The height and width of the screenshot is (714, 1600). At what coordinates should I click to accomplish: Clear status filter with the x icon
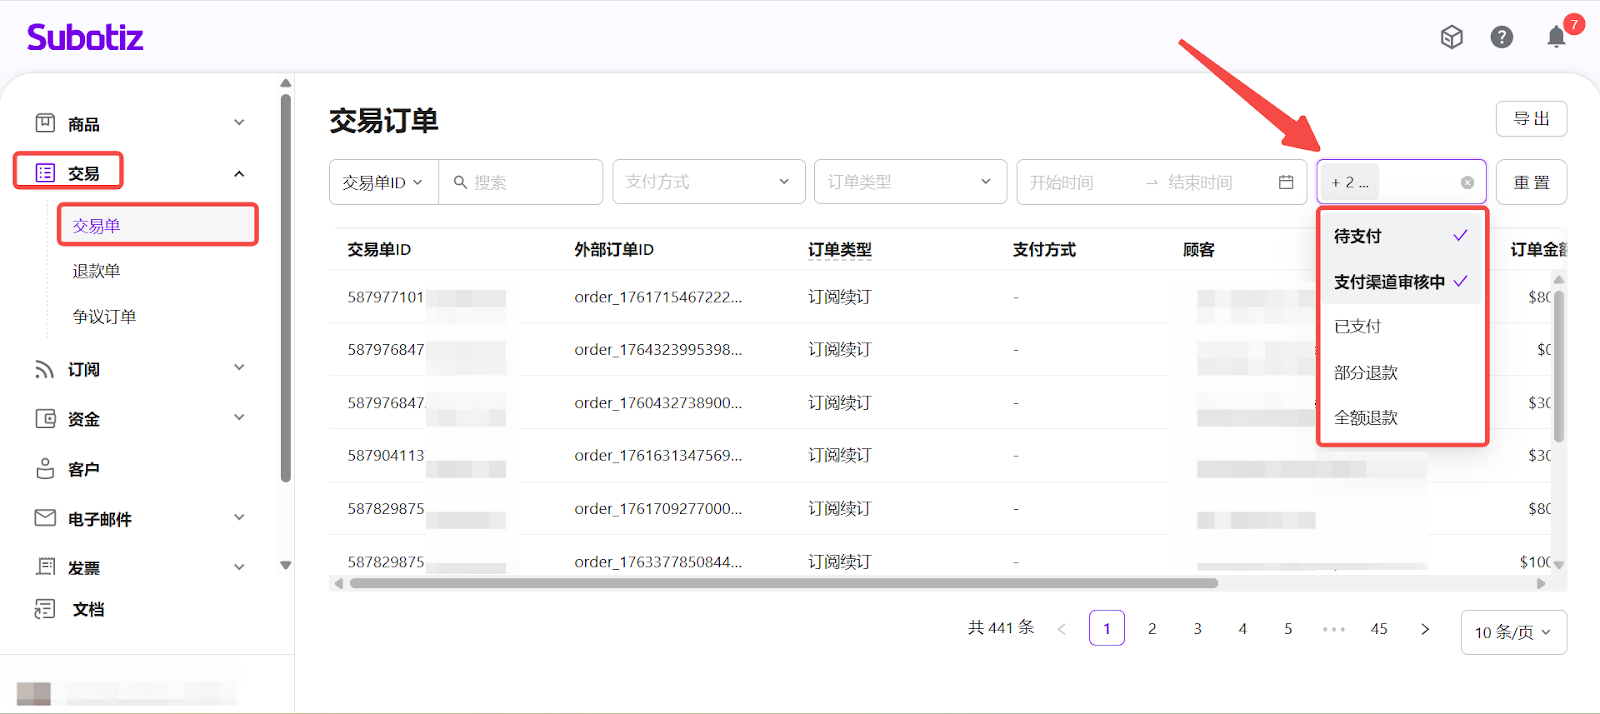[1467, 183]
